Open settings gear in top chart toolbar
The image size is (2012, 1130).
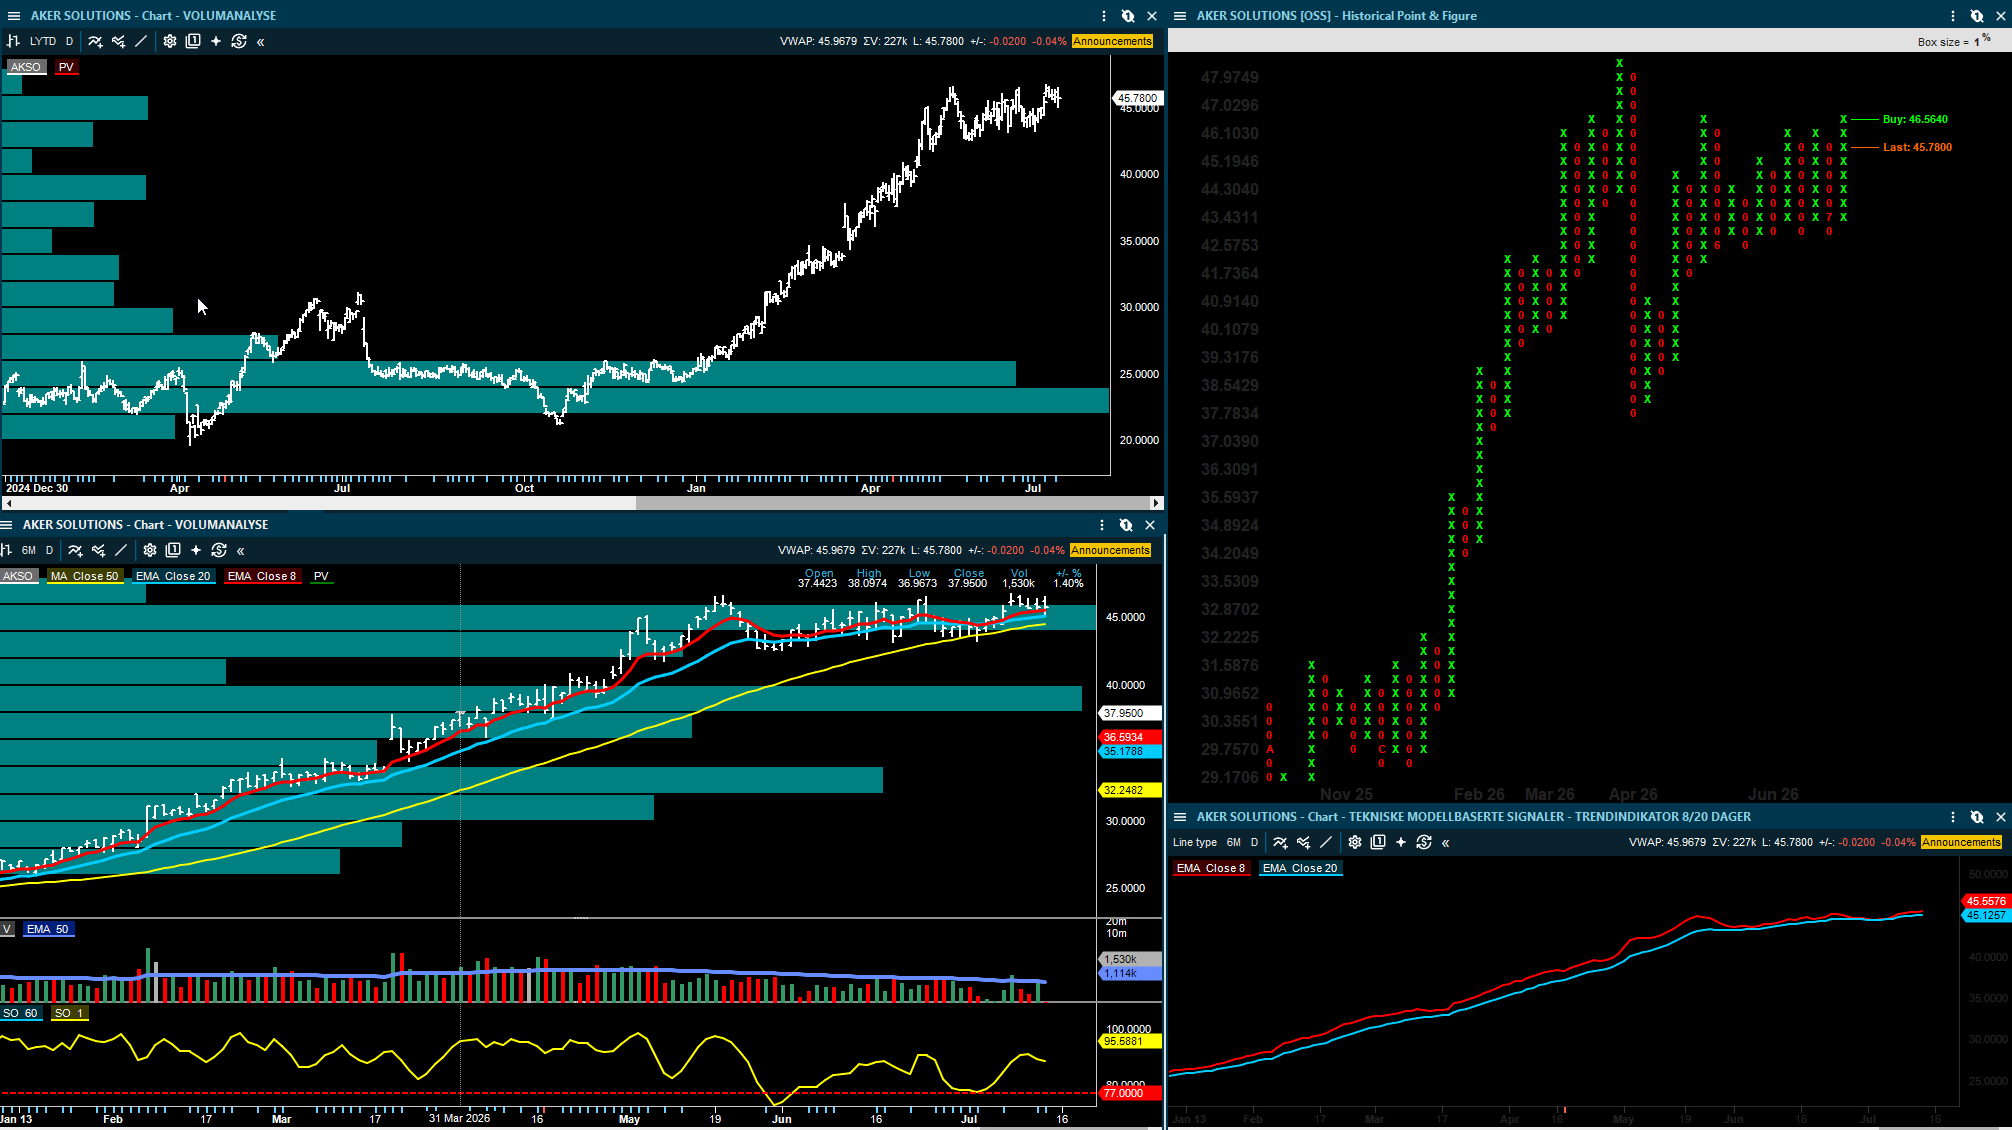170,41
